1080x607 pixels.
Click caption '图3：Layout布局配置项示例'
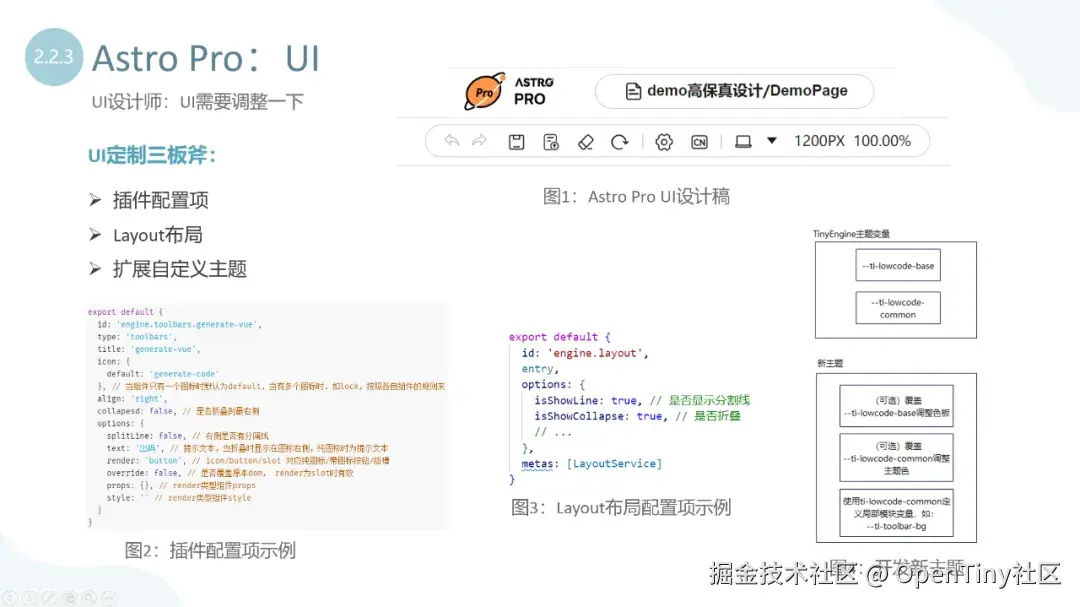(621, 508)
